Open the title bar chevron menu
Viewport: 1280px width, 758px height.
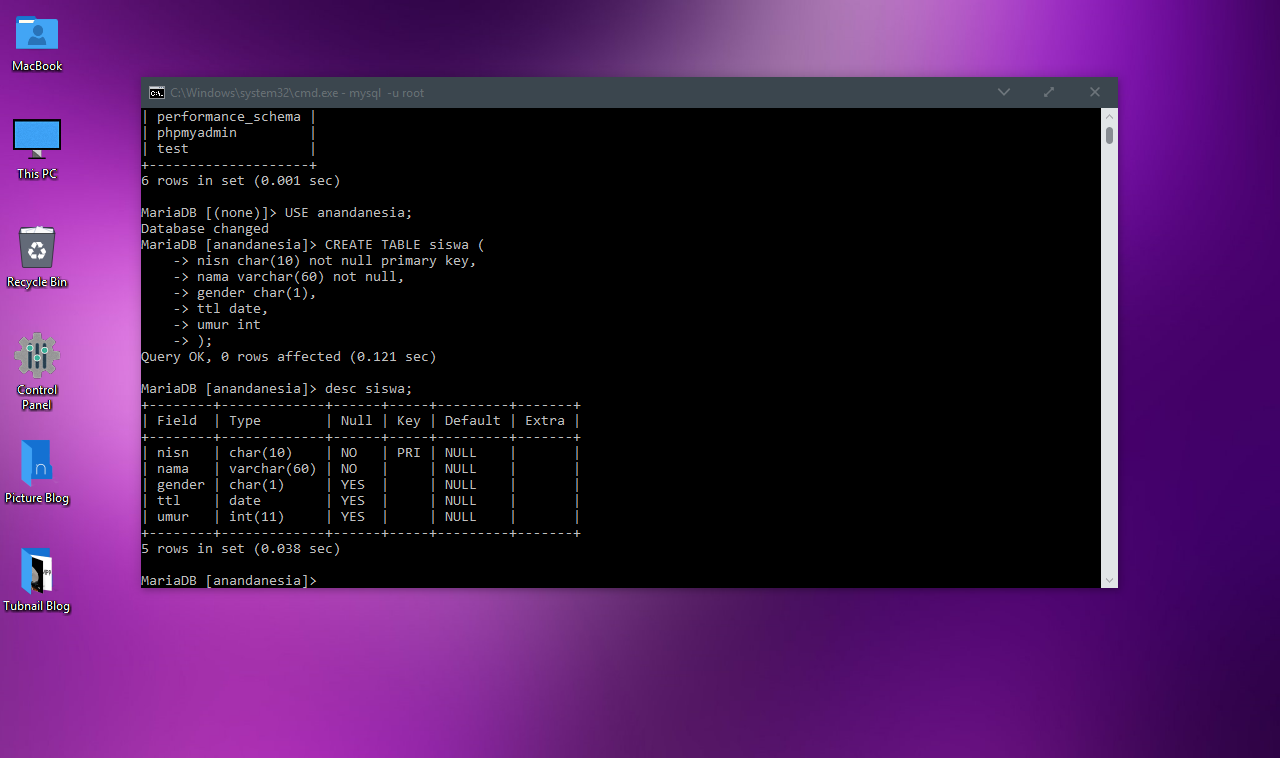point(1003,92)
